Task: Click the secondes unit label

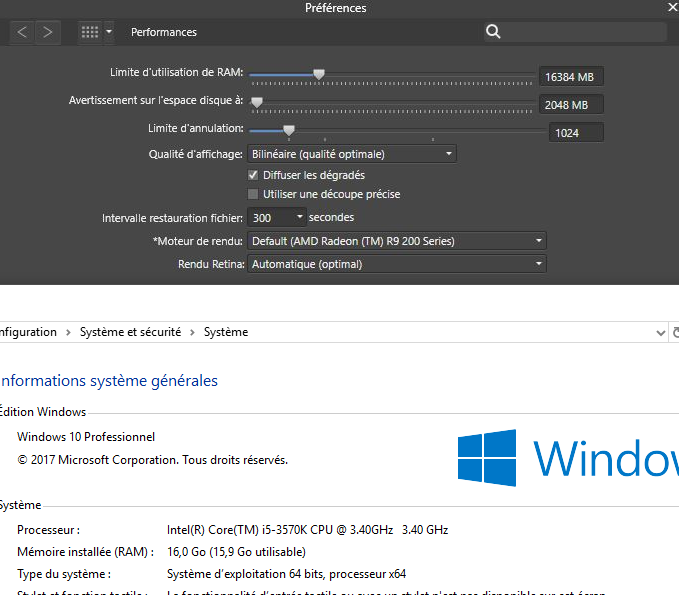Action: 331,217
